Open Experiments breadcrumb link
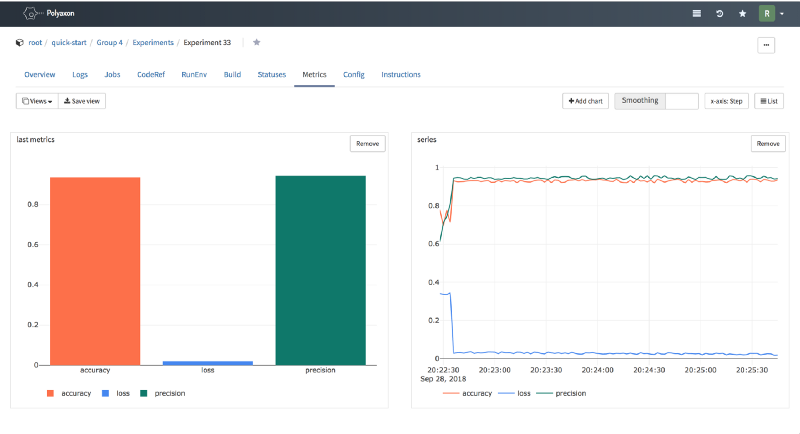Image resolution: width=800 pixels, height=434 pixels. [x=153, y=43]
